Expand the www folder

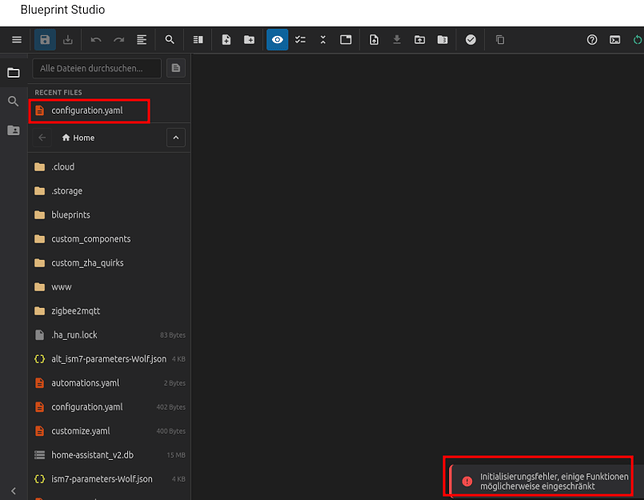(109, 287)
